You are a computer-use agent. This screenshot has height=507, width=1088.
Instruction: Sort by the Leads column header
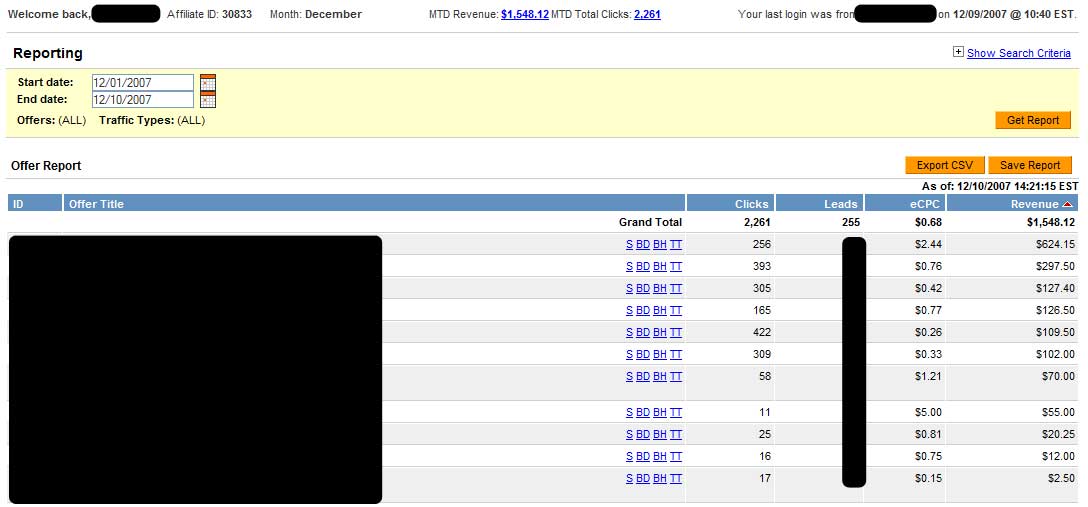(819, 203)
